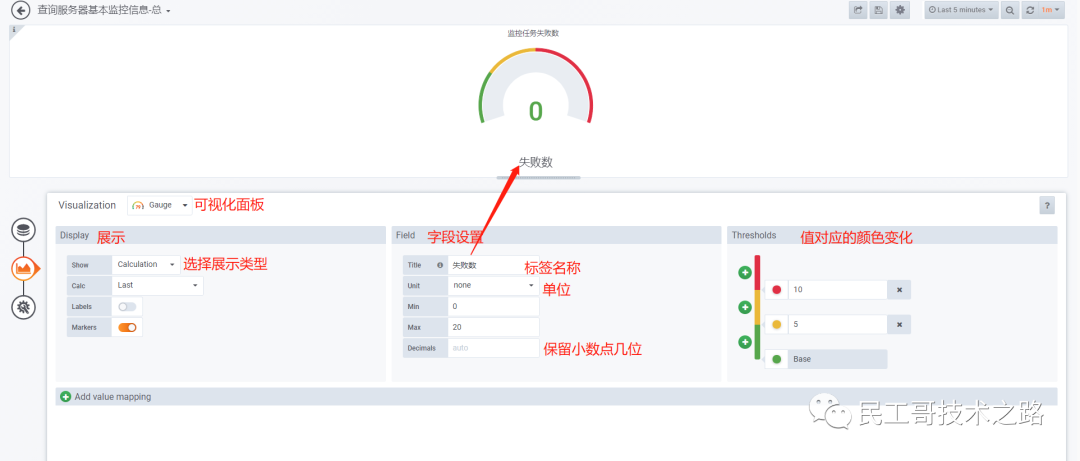Screen dimensions: 1080x461
Task: Click the share dashboard icon
Action: pos(858,10)
